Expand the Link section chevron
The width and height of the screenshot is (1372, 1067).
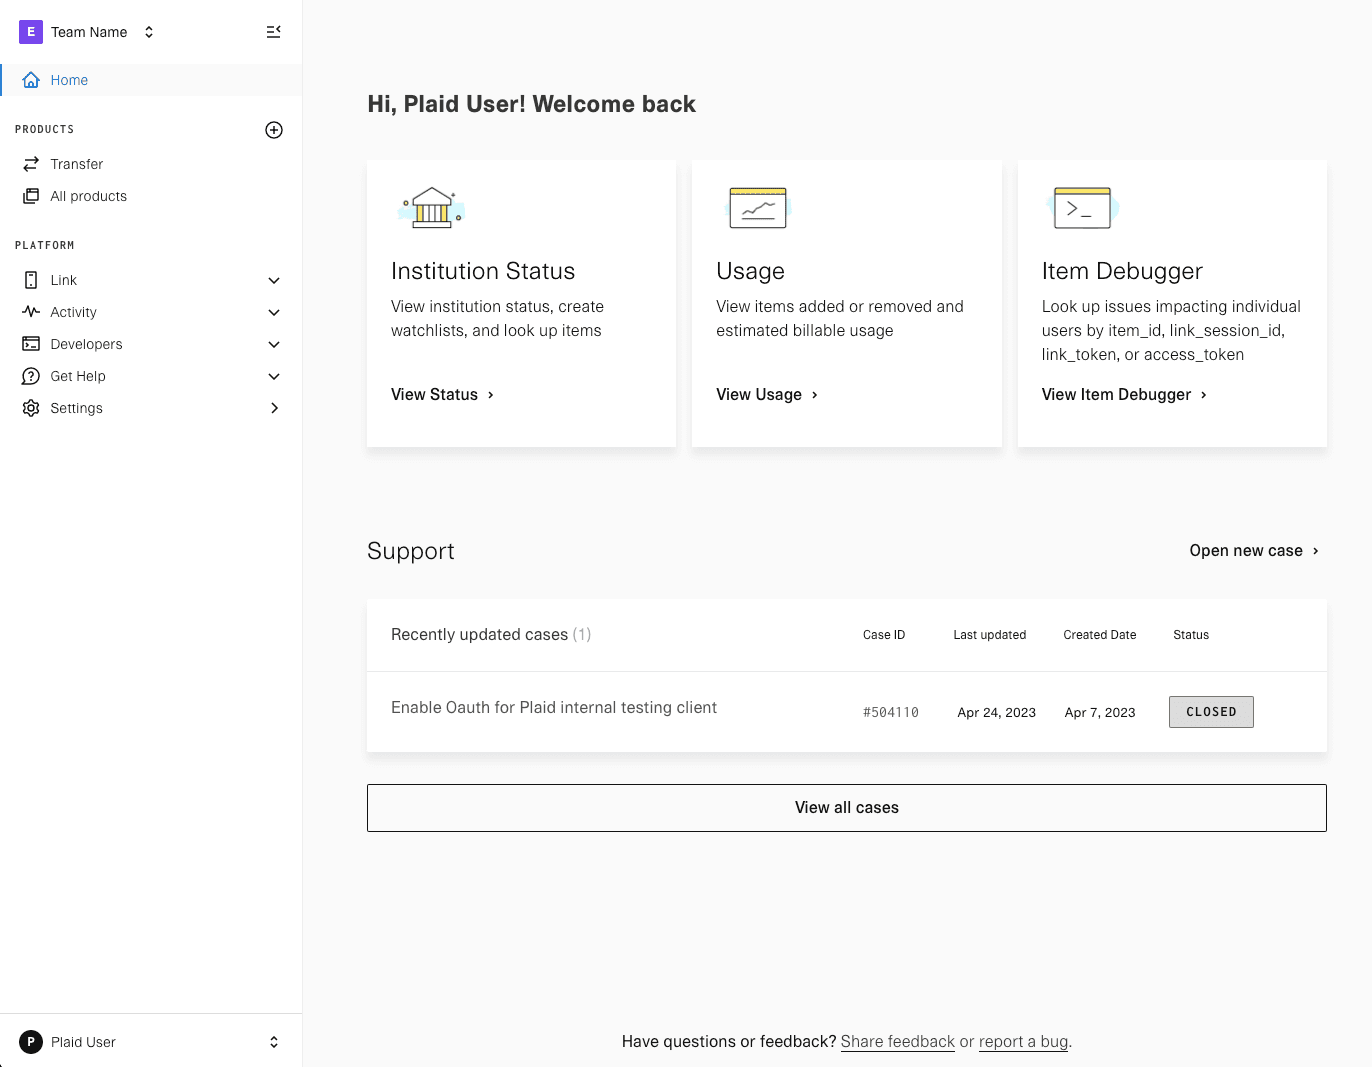pos(274,281)
